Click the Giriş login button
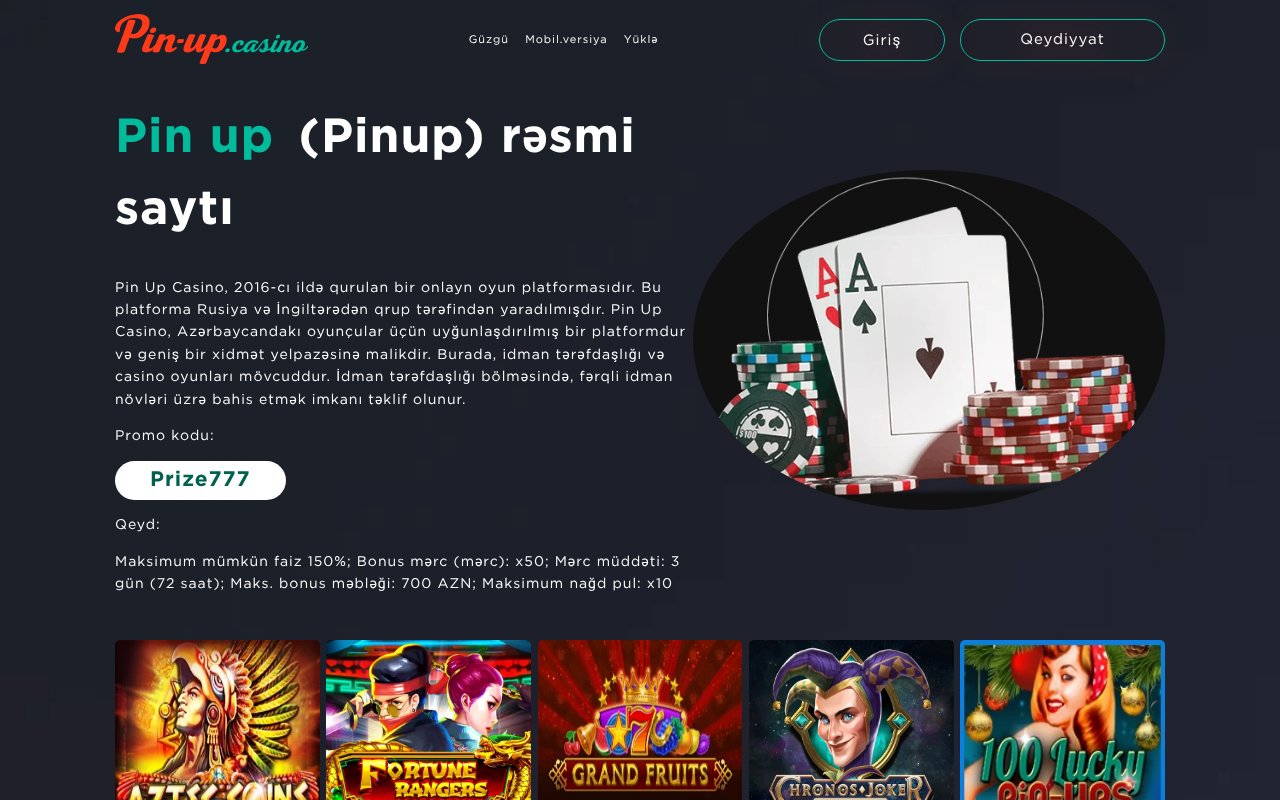 pos(882,40)
